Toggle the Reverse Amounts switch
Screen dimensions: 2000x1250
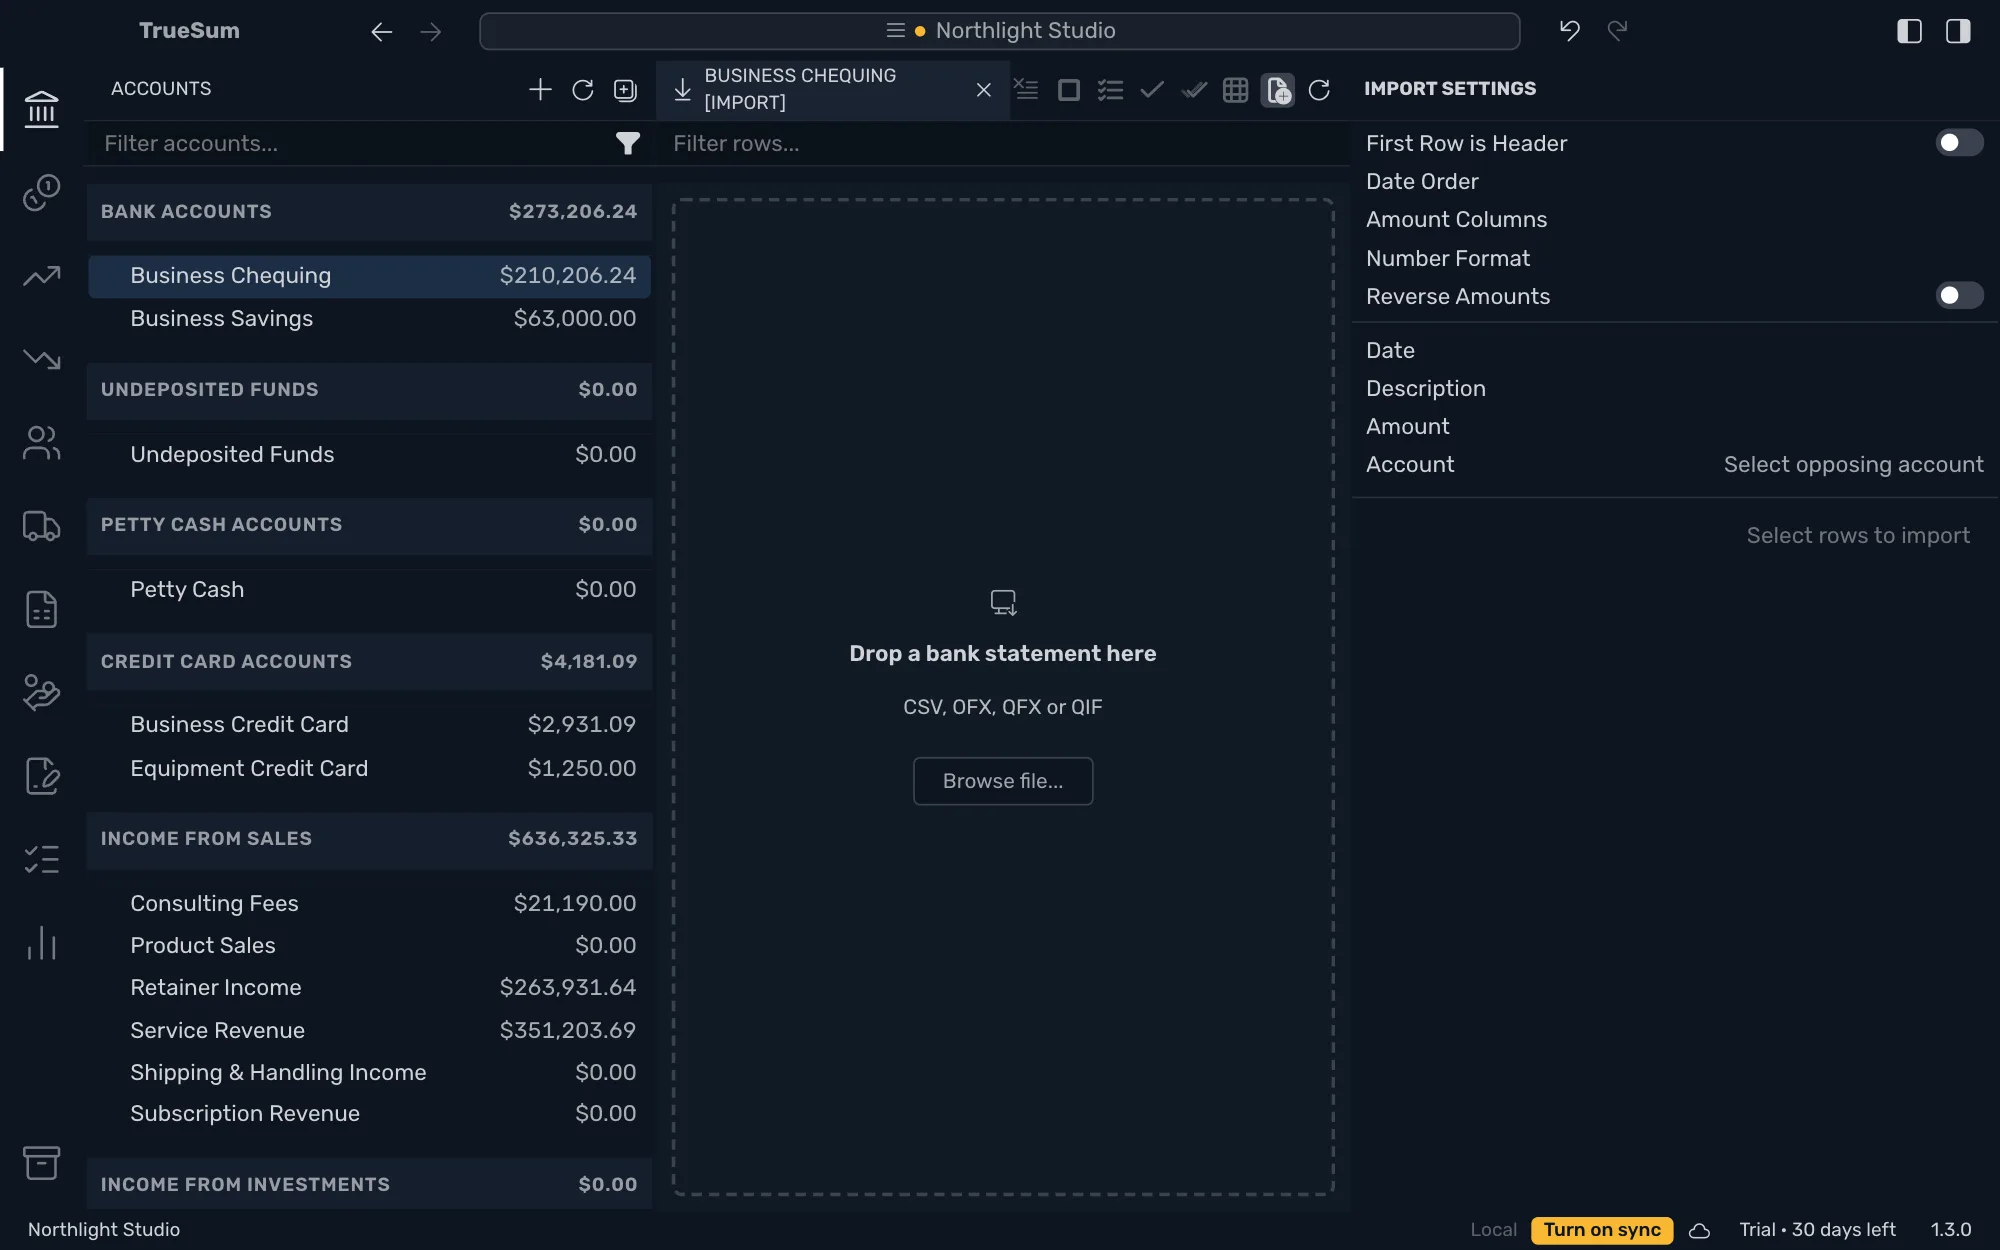pyautogui.click(x=1959, y=296)
